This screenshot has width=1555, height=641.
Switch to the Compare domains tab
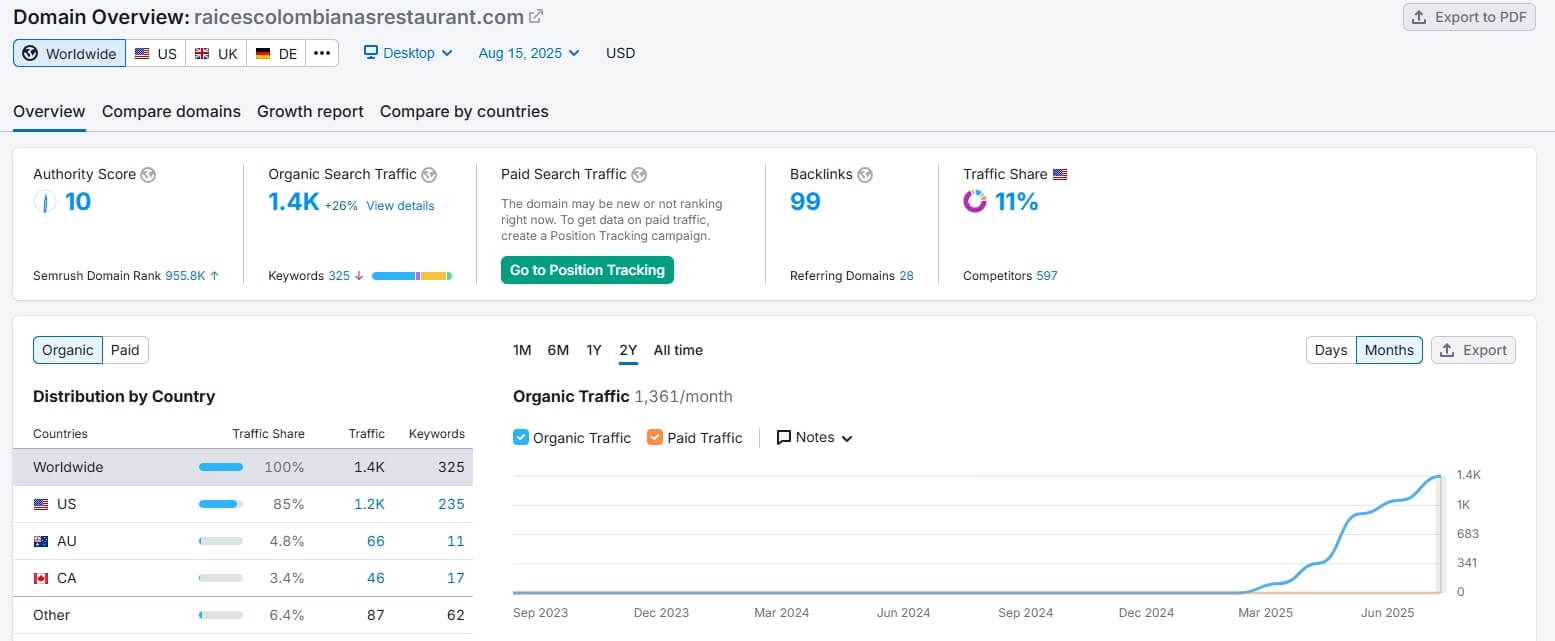[x=171, y=111]
